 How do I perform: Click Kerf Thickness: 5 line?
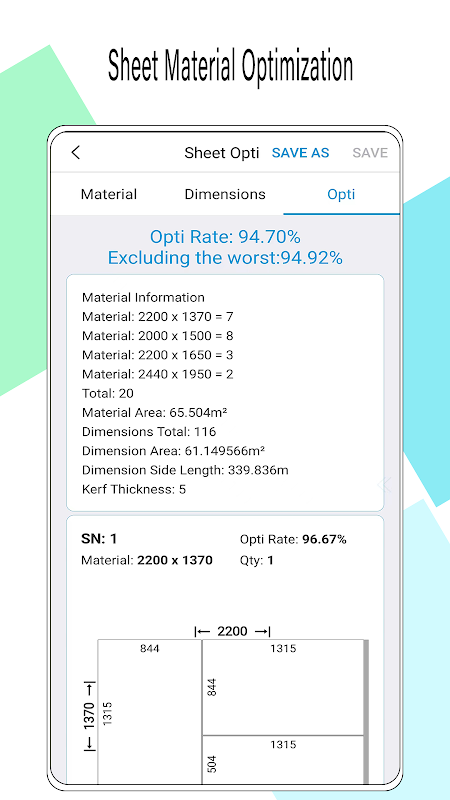(134, 489)
